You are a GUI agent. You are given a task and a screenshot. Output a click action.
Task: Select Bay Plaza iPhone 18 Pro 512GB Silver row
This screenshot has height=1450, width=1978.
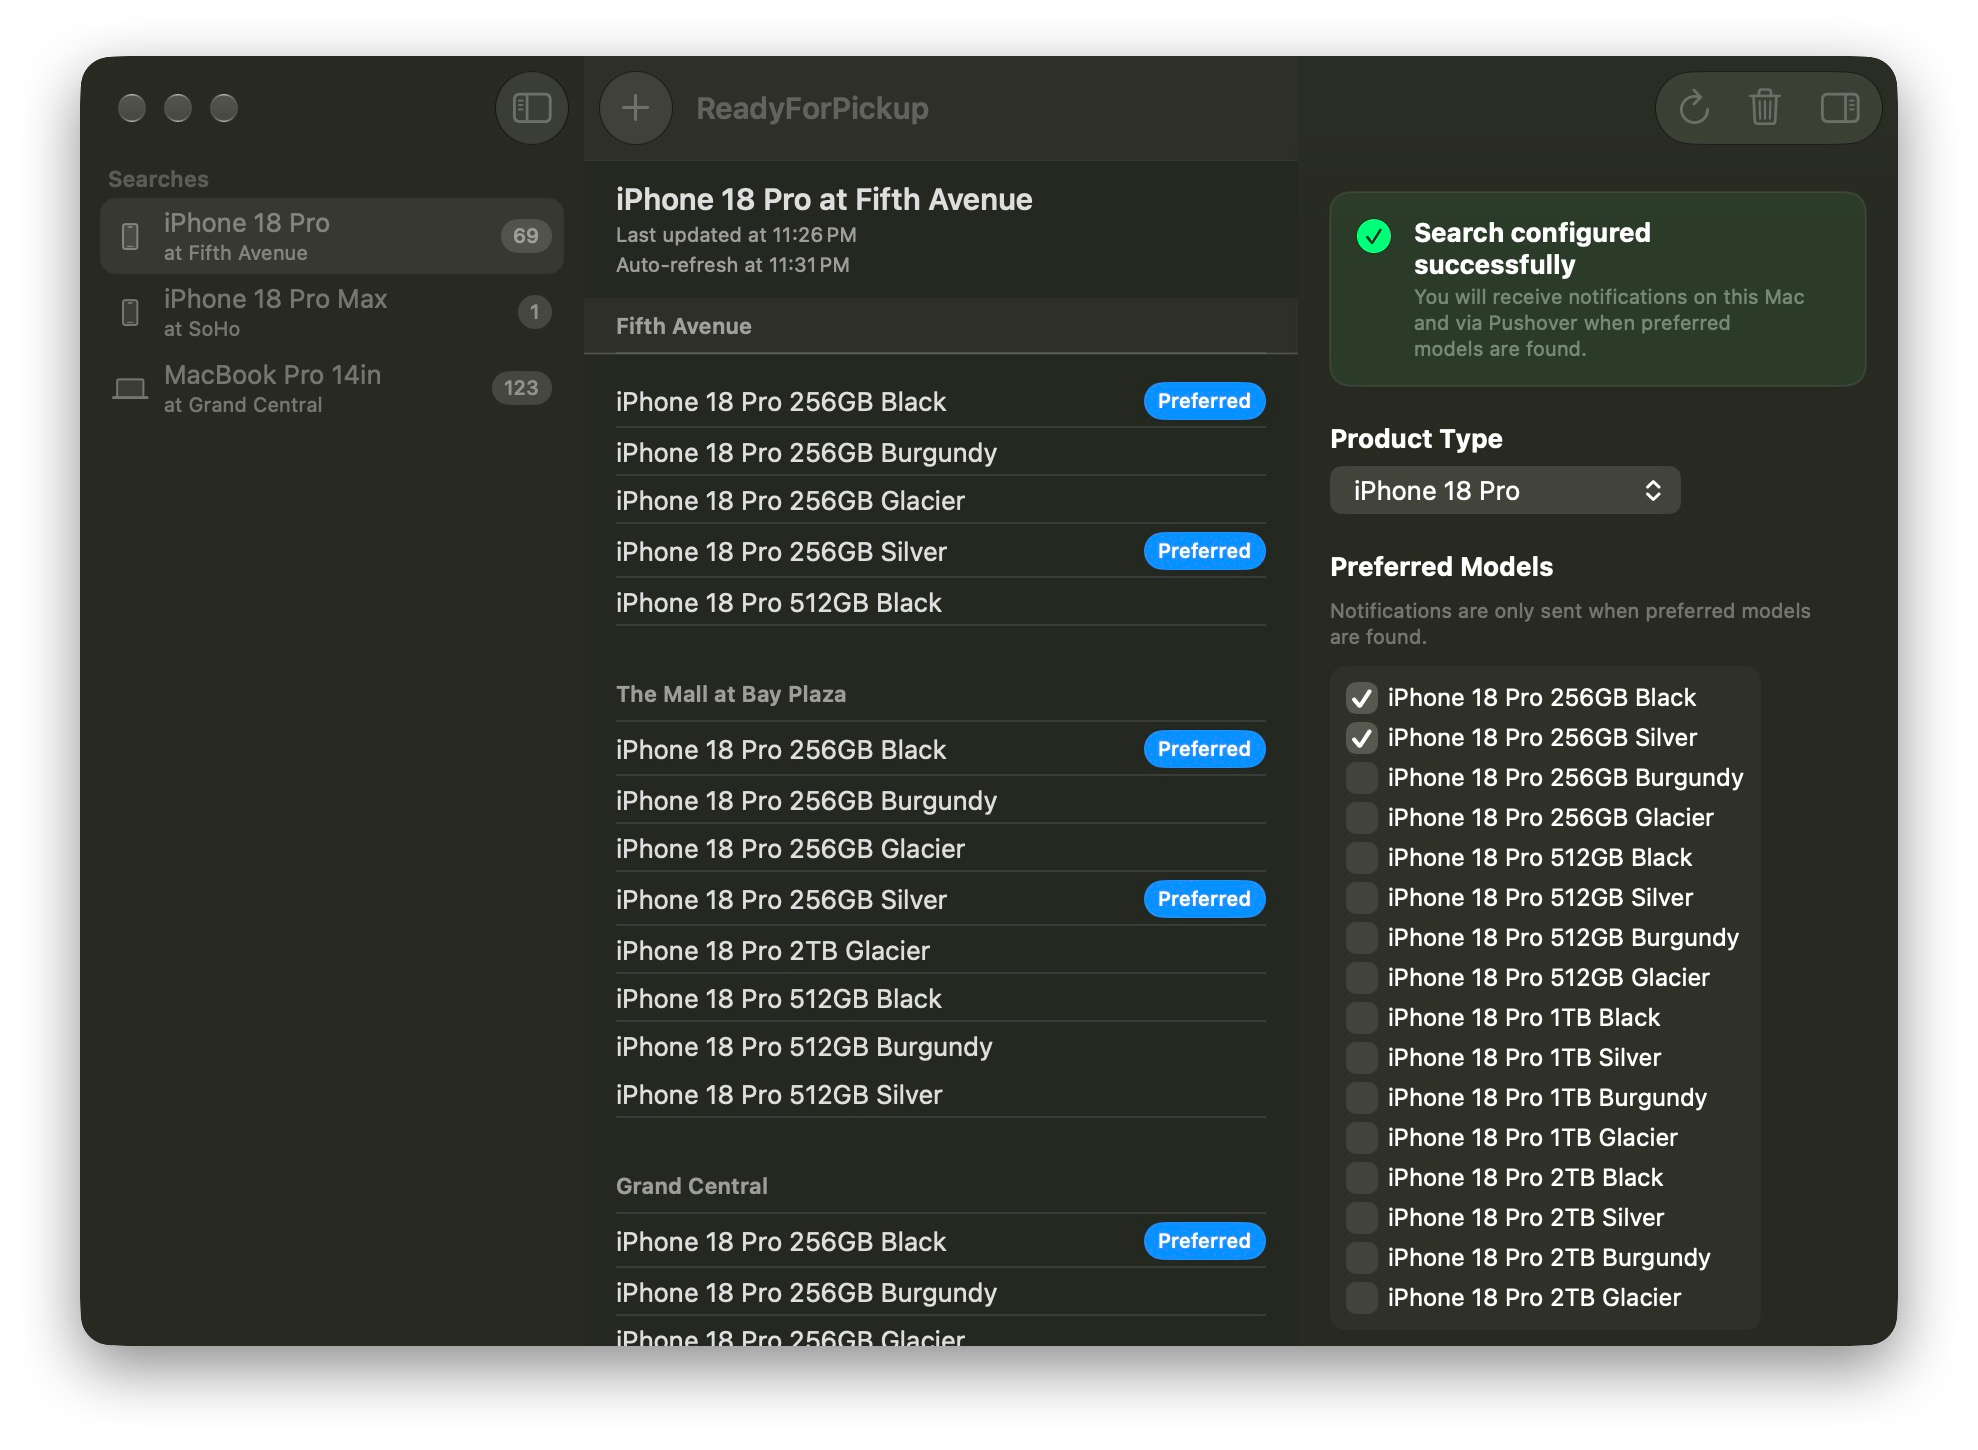(x=940, y=1094)
